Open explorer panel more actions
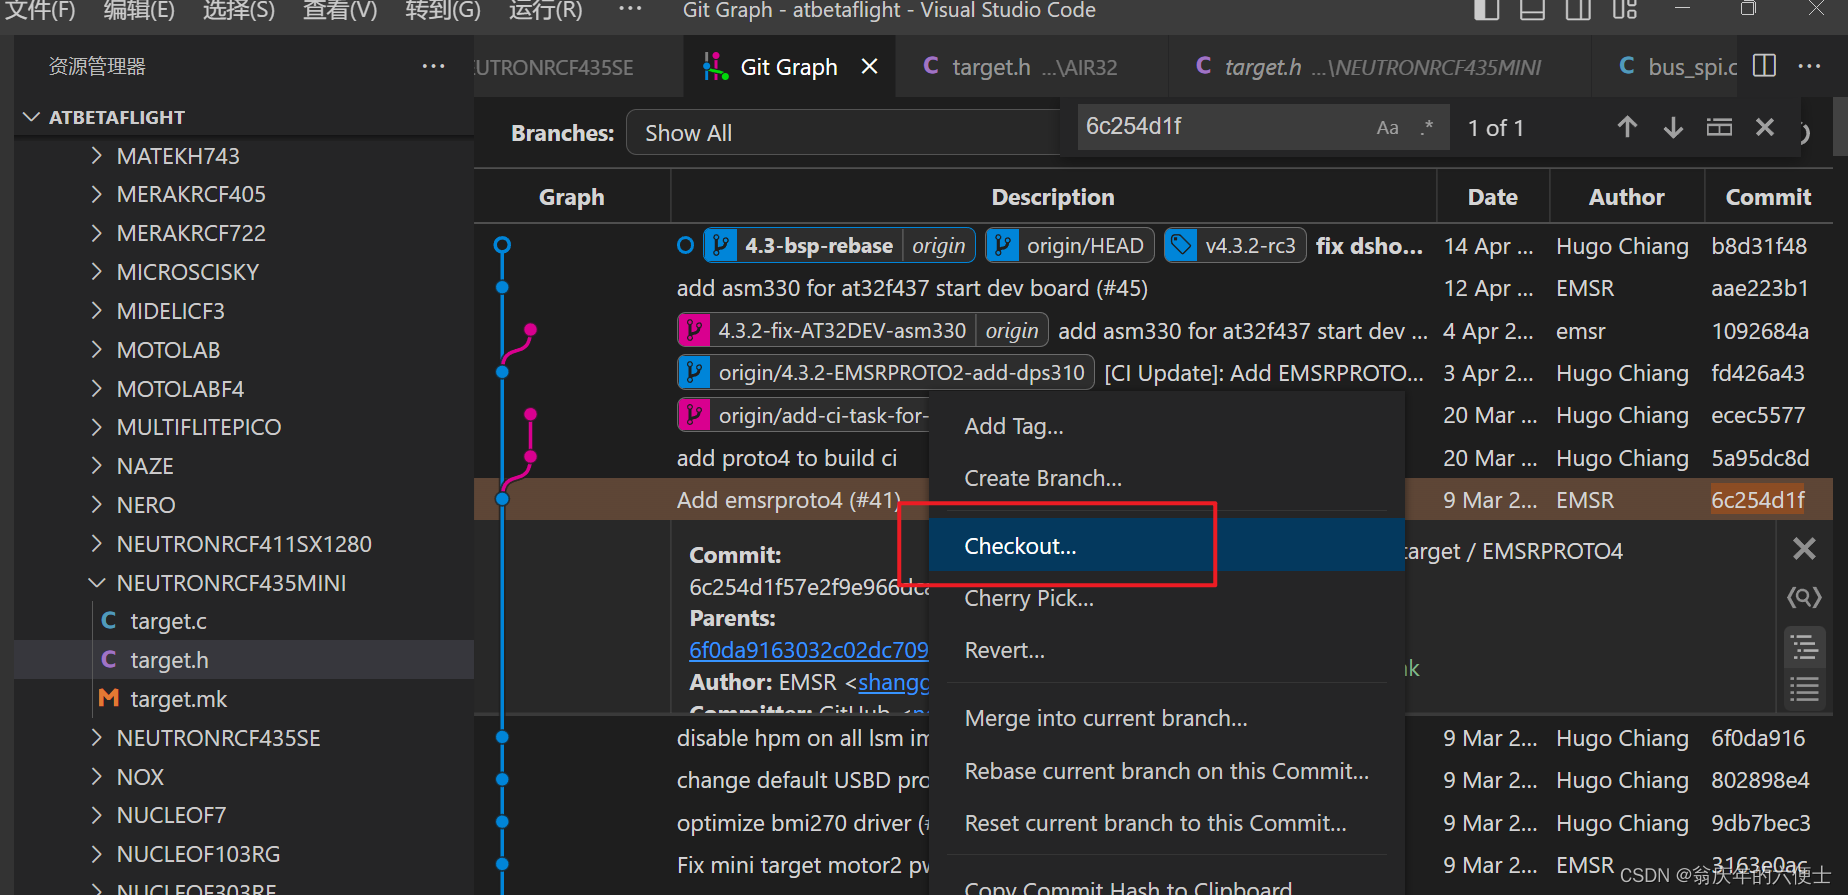 [433, 66]
